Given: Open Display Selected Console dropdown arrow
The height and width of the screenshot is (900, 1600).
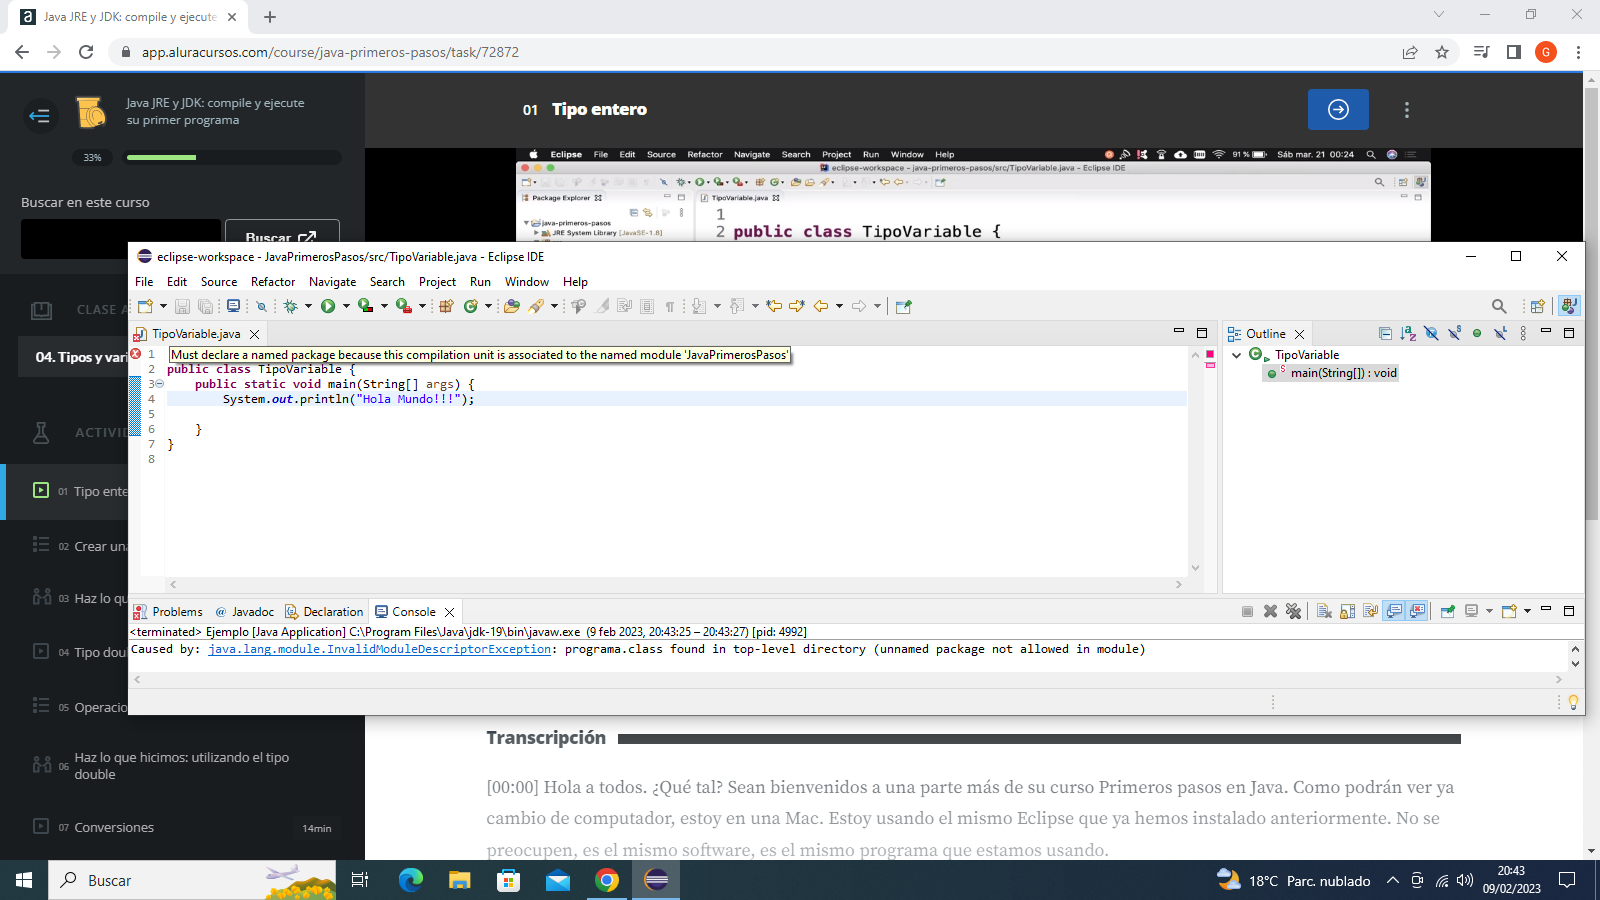Looking at the screenshot, I should tap(1489, 611).
